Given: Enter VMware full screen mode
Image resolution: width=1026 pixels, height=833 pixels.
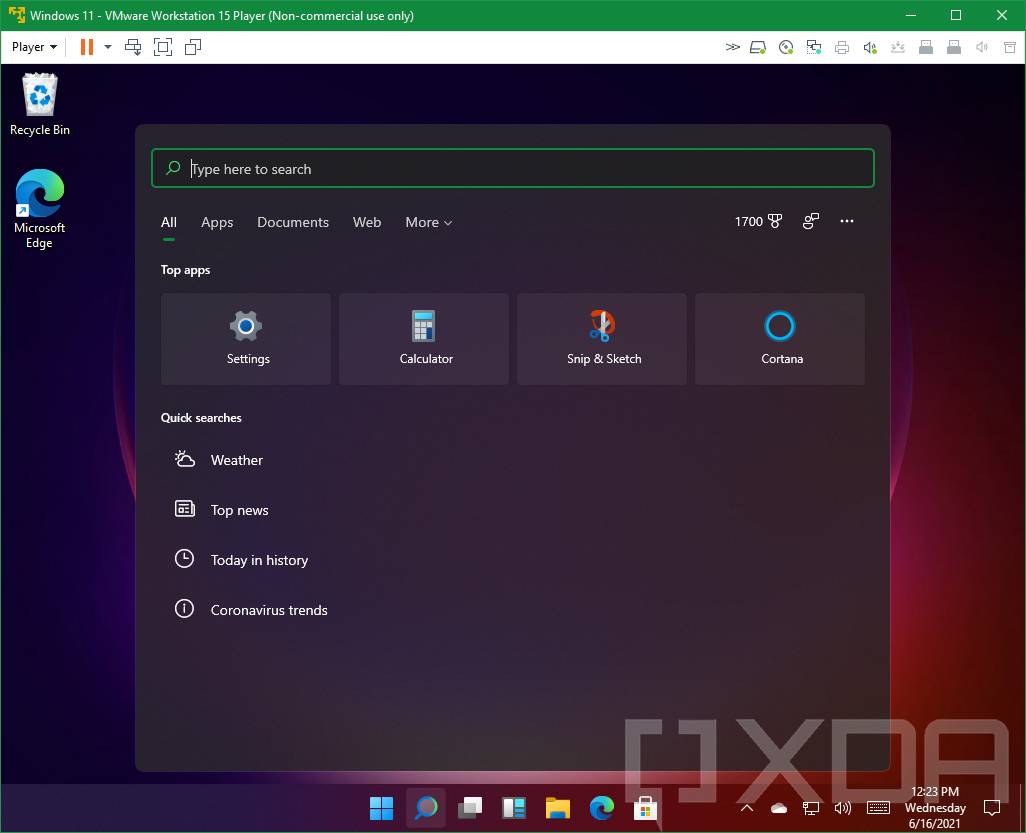Looking at the screenshot, I should [x=163, y=47].
